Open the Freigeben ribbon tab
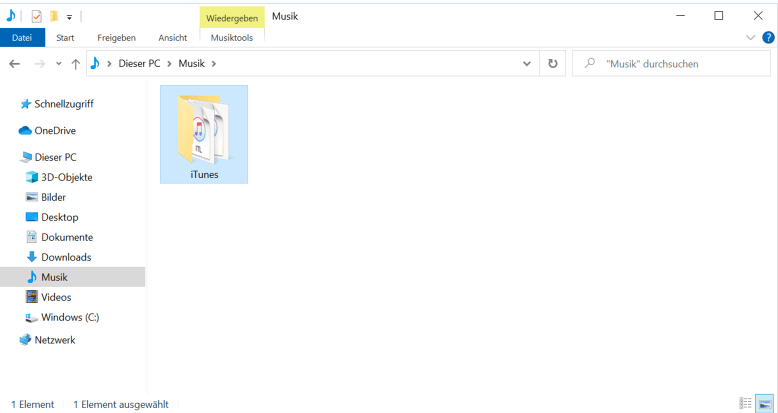Image resolution: width=778 pixels, height=413 pixels. (116, 38)
